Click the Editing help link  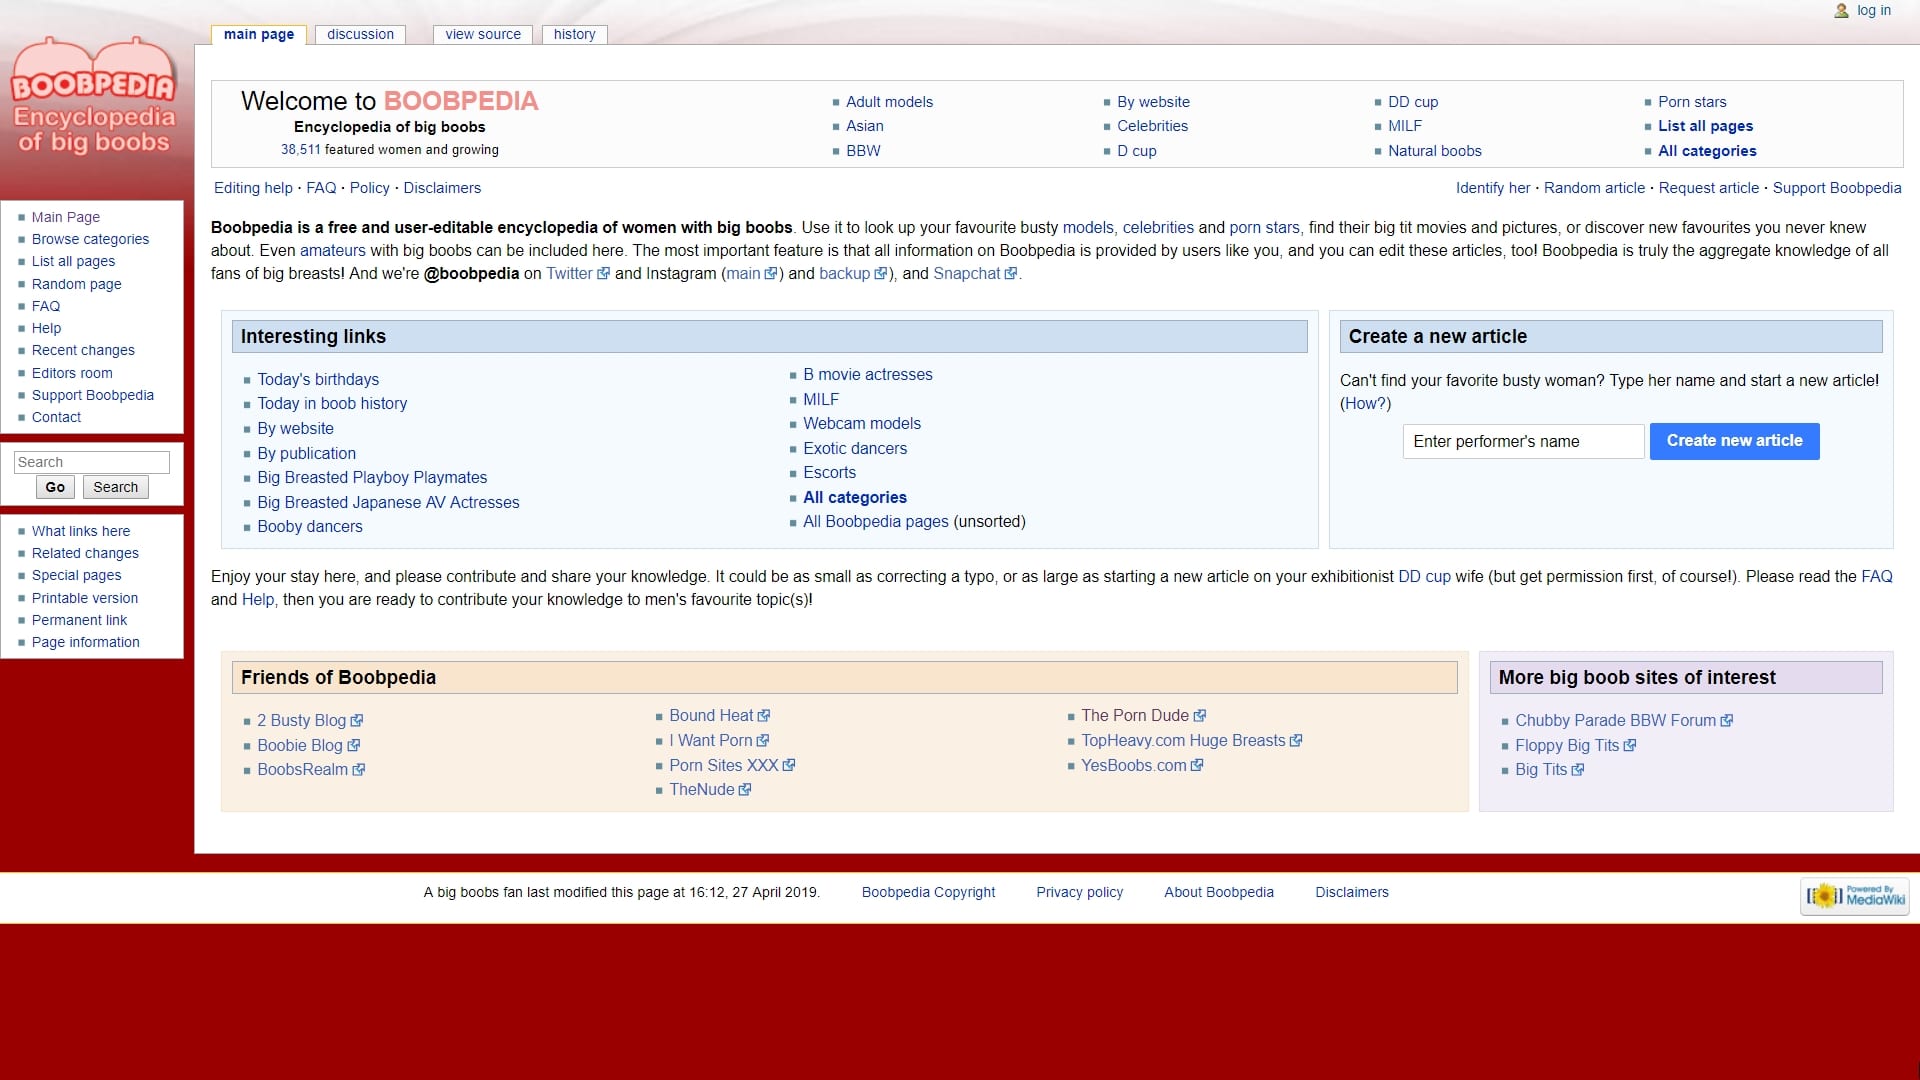pos(253,188)
